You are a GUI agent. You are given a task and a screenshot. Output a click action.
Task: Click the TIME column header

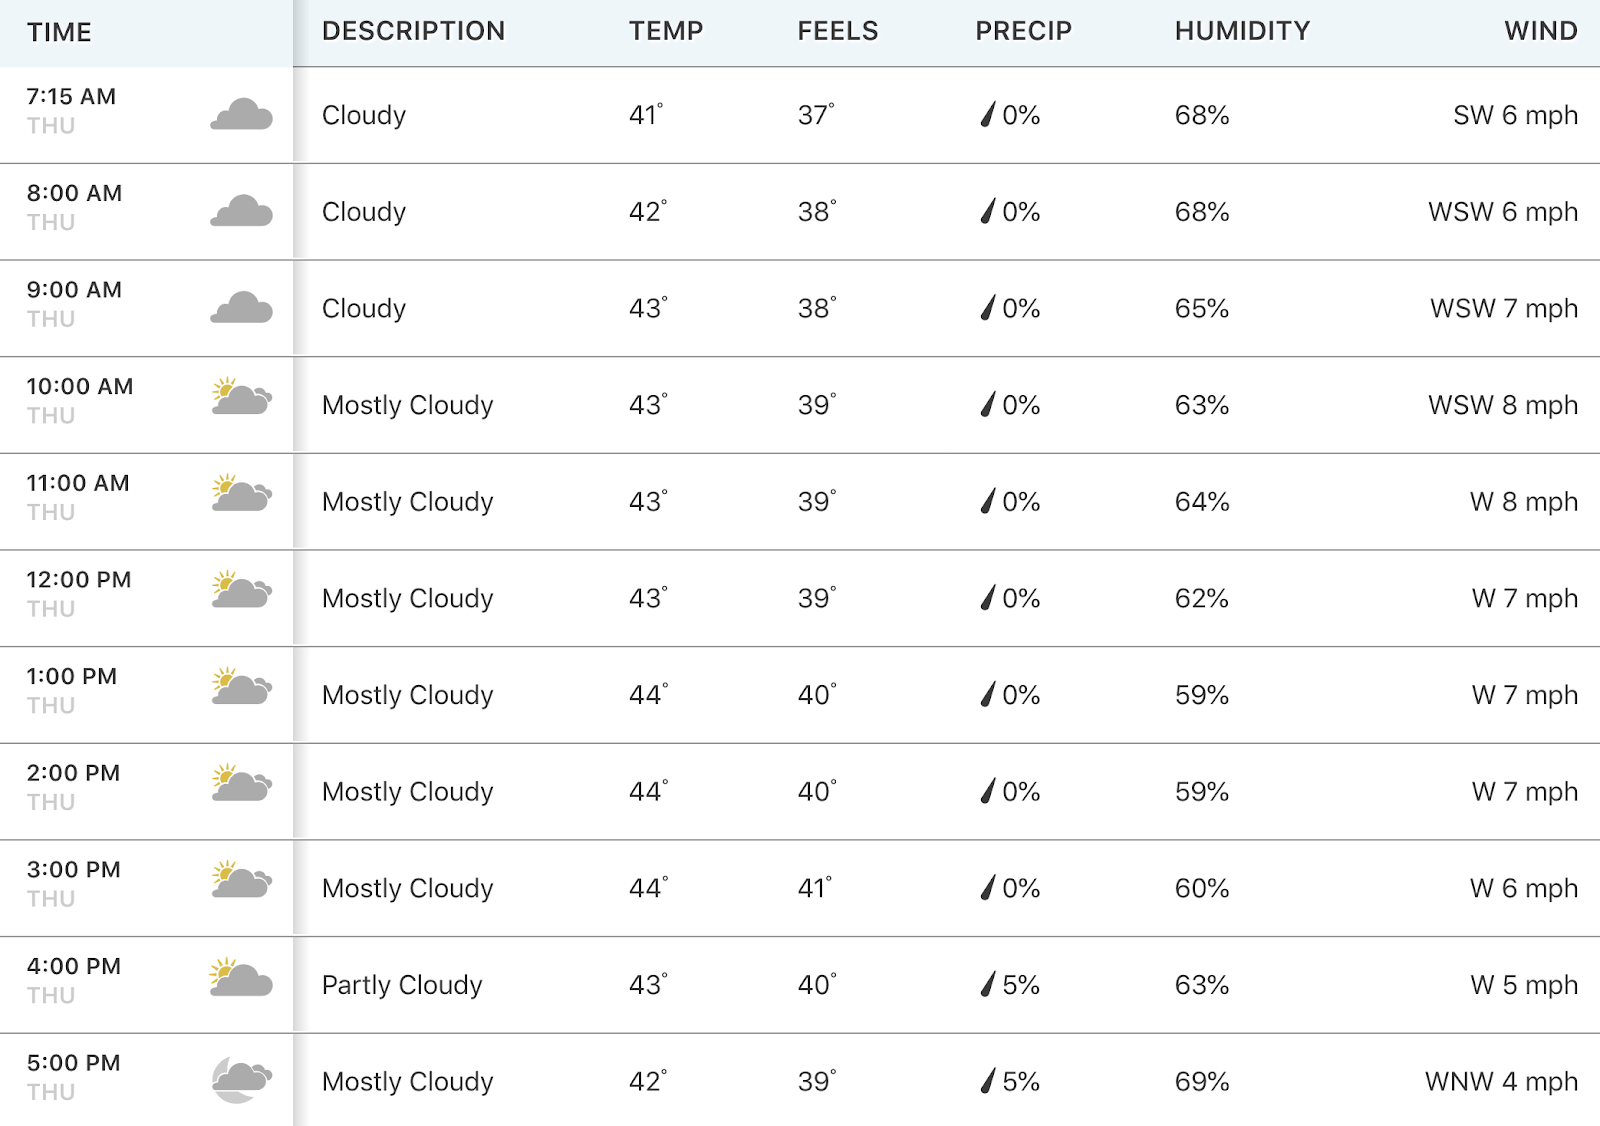tap(59, 32)
